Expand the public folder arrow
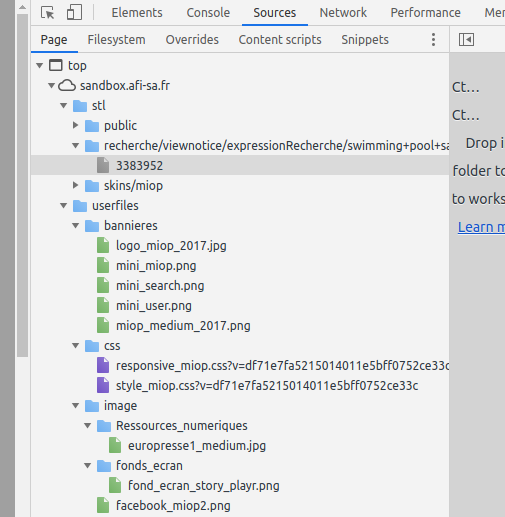 tap(76, 125)
